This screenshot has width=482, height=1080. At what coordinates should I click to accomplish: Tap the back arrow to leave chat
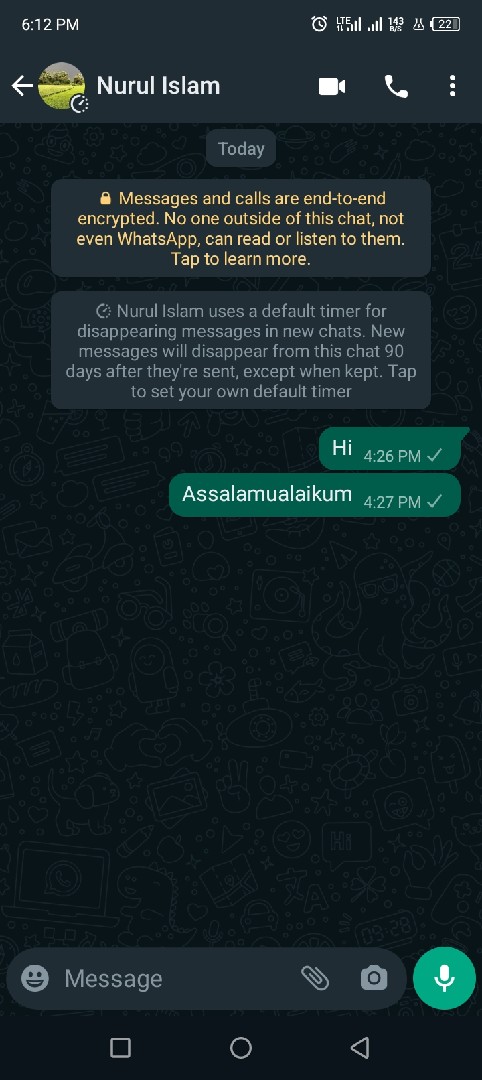22,86
